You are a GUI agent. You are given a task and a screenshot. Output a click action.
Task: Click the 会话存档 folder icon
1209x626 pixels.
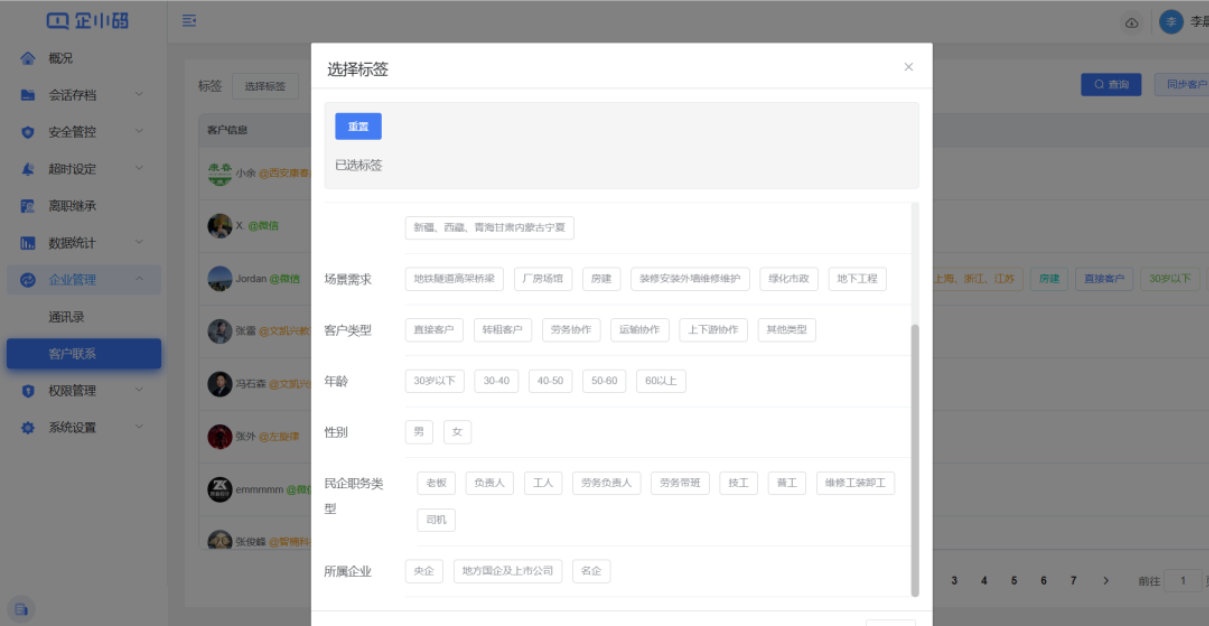28,95
